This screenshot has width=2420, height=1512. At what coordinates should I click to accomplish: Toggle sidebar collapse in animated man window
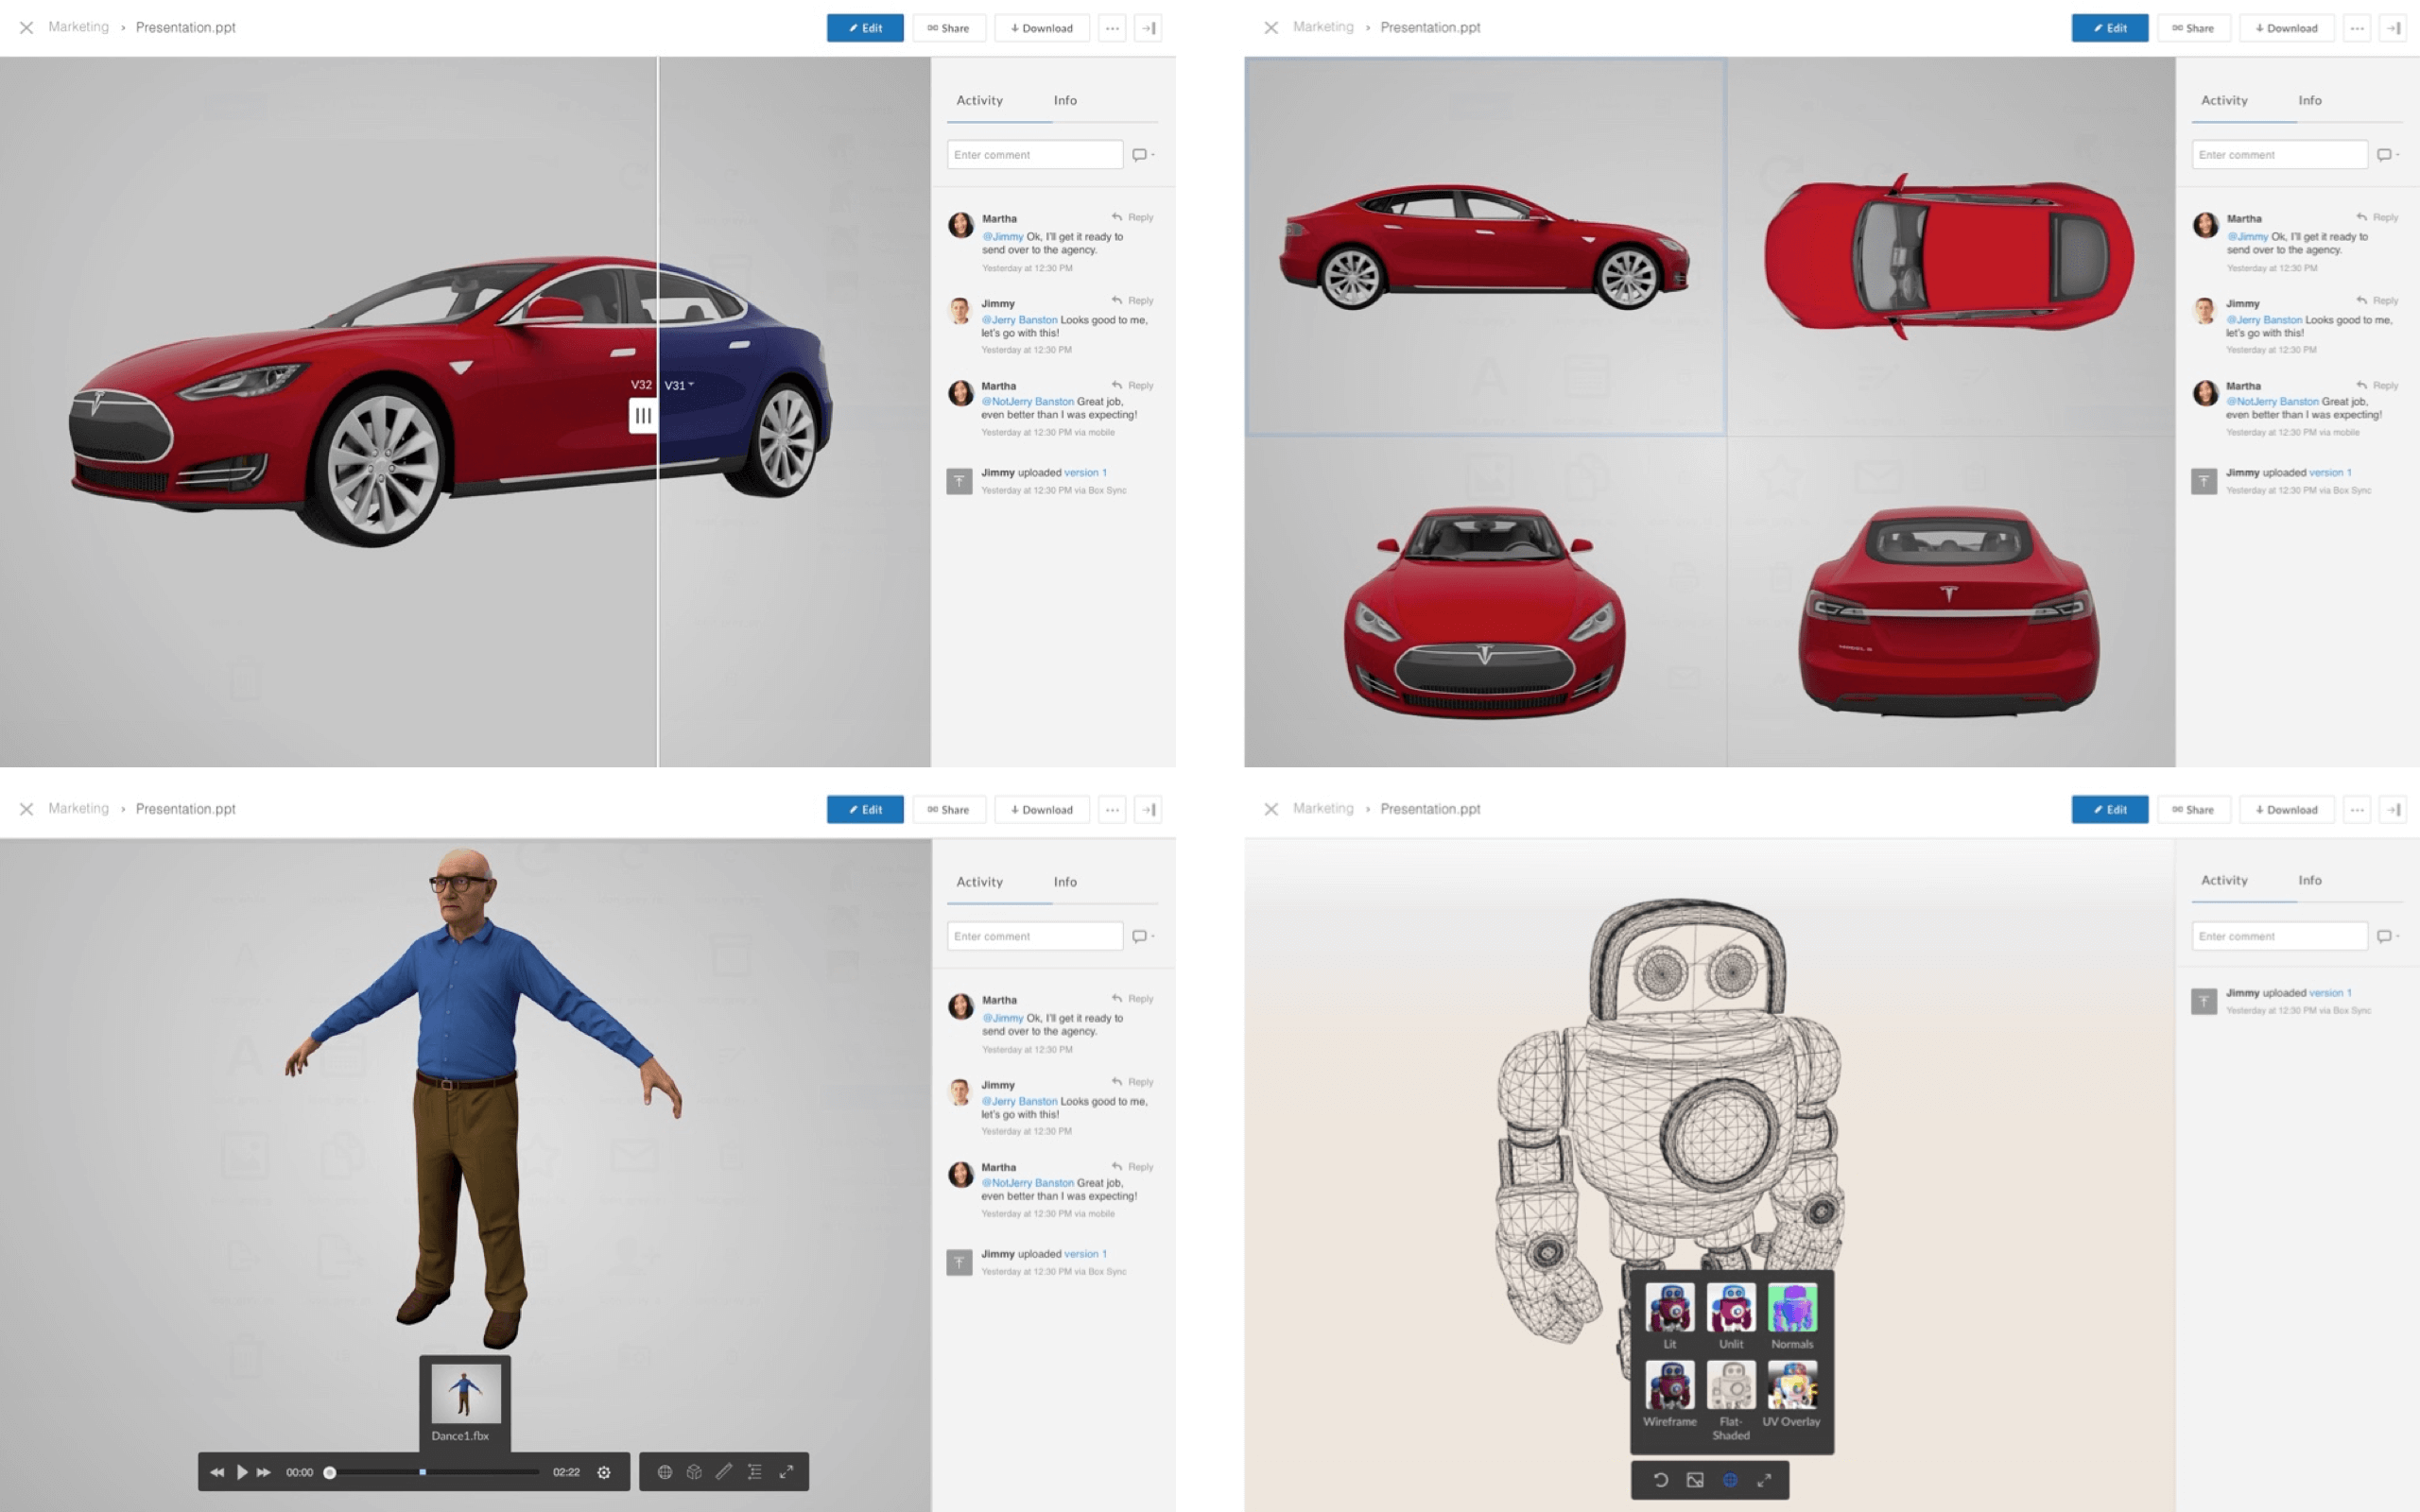tap(1149, 809)
